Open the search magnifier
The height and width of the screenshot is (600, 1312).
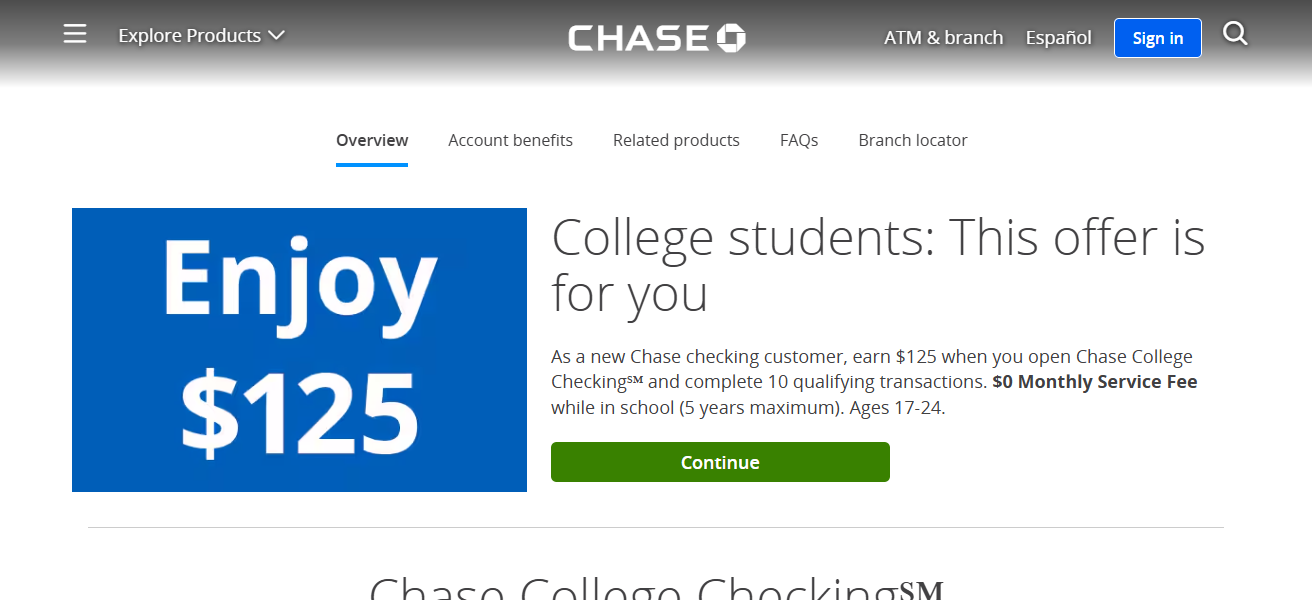point(1235,33)
